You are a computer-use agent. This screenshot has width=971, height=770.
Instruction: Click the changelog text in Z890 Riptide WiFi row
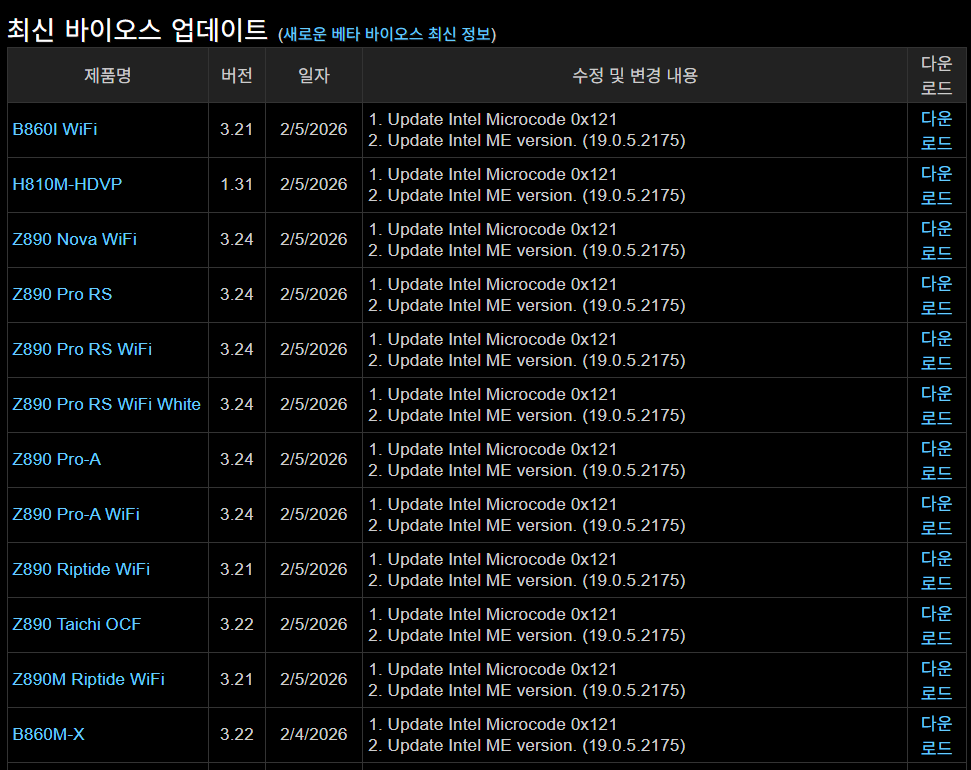point(526,570)
